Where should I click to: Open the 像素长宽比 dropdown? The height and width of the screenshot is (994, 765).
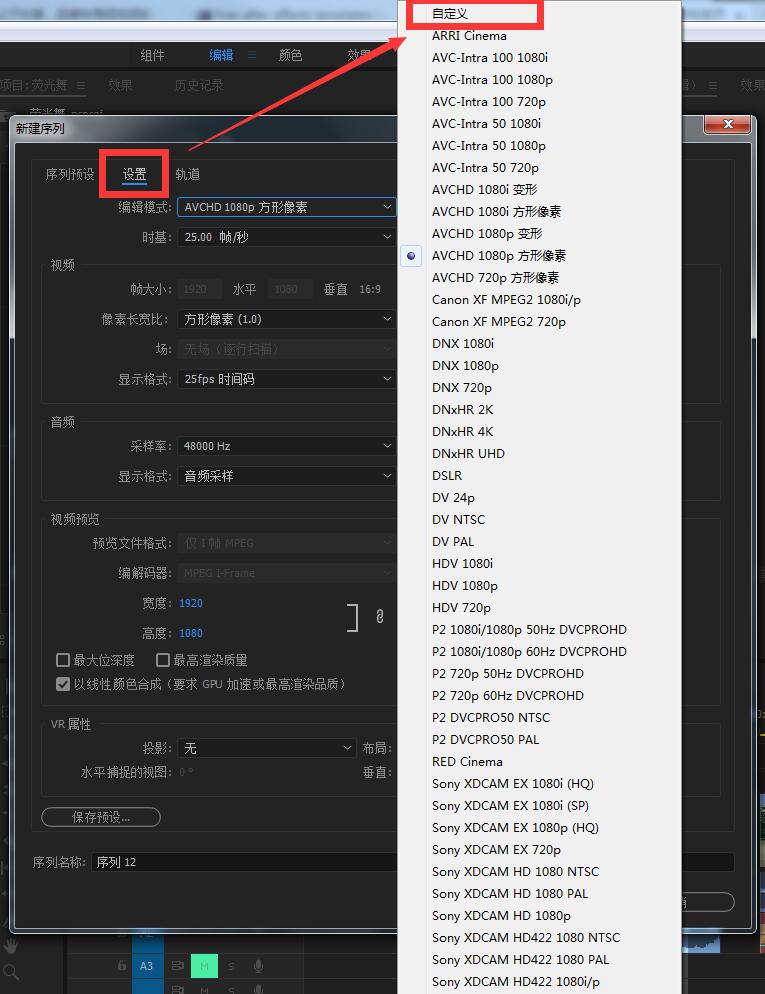[286, 320]
